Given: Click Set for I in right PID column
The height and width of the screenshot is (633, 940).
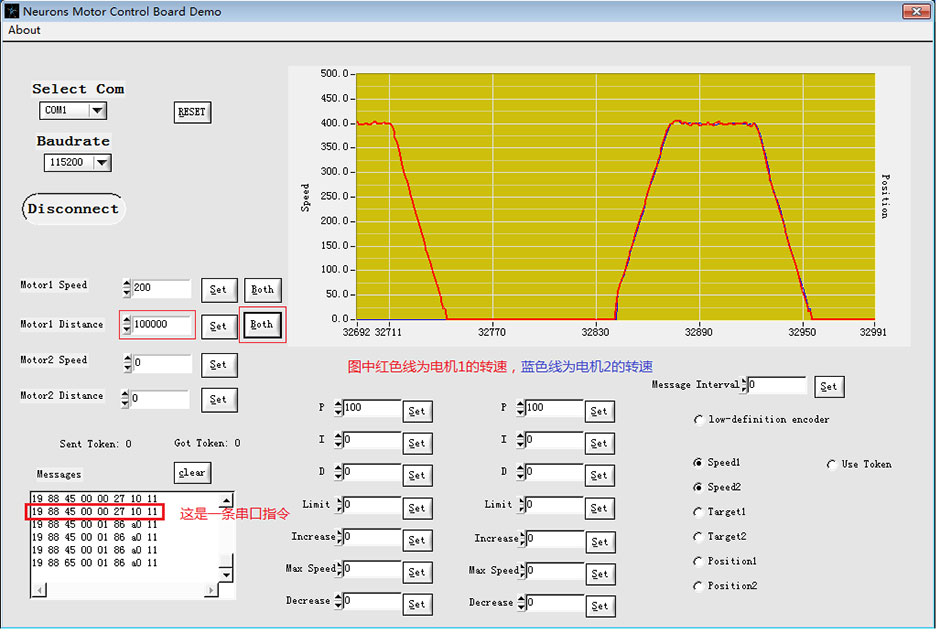Looking at the screenshot, I should [599, 443].
